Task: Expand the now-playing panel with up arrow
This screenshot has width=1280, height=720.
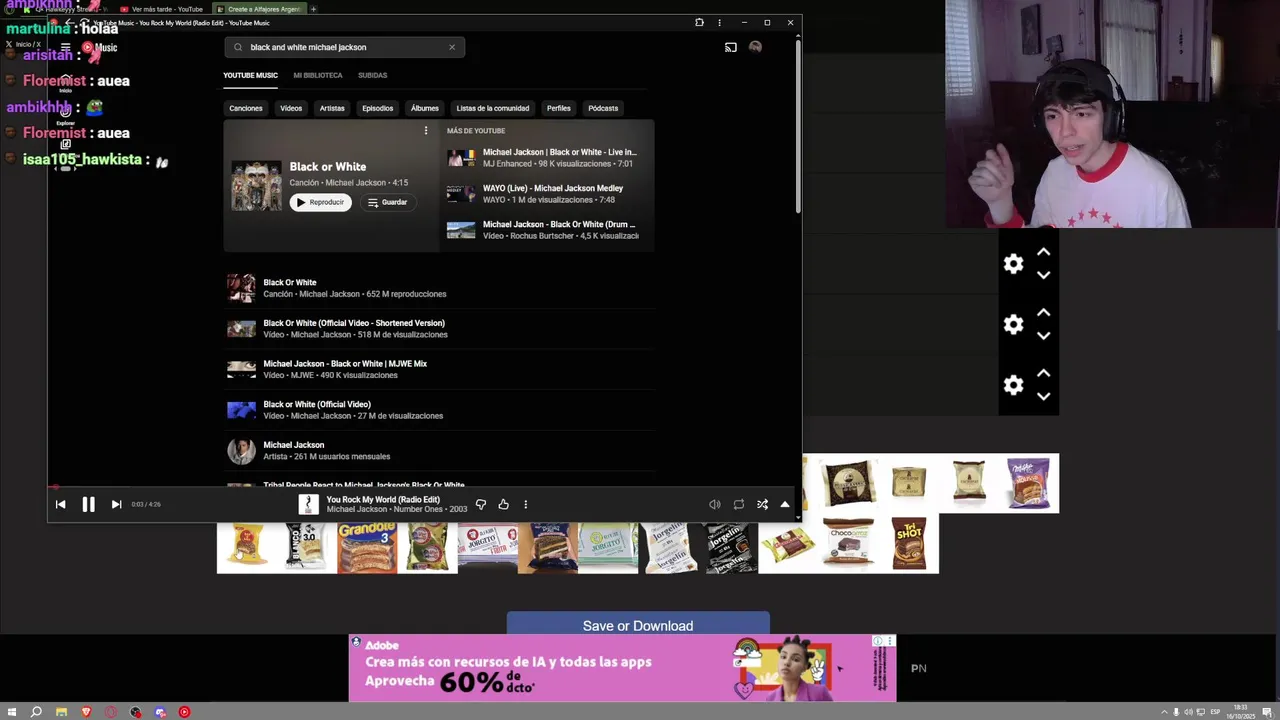Action: (785, 505)
